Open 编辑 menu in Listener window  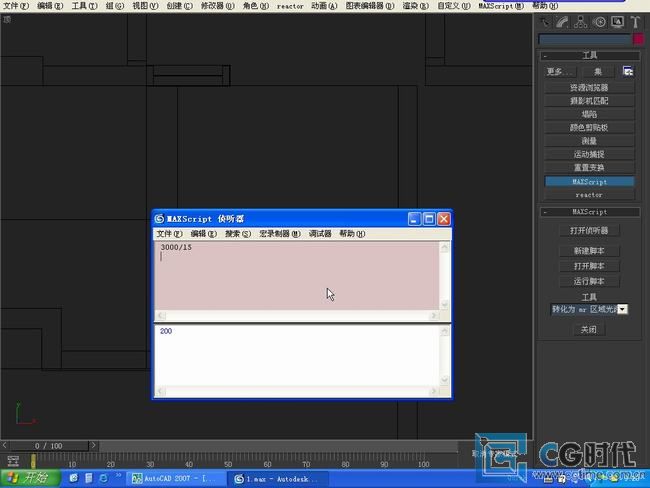click(x=204, y=234)
